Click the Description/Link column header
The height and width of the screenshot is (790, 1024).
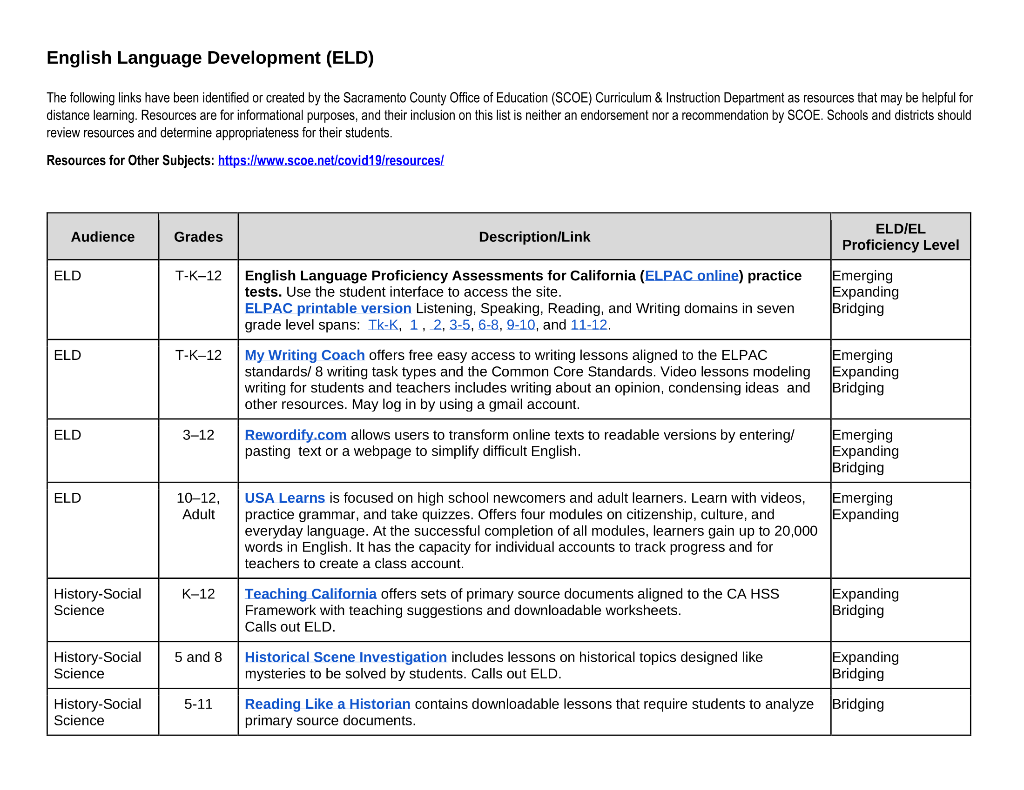click(534, 237)
